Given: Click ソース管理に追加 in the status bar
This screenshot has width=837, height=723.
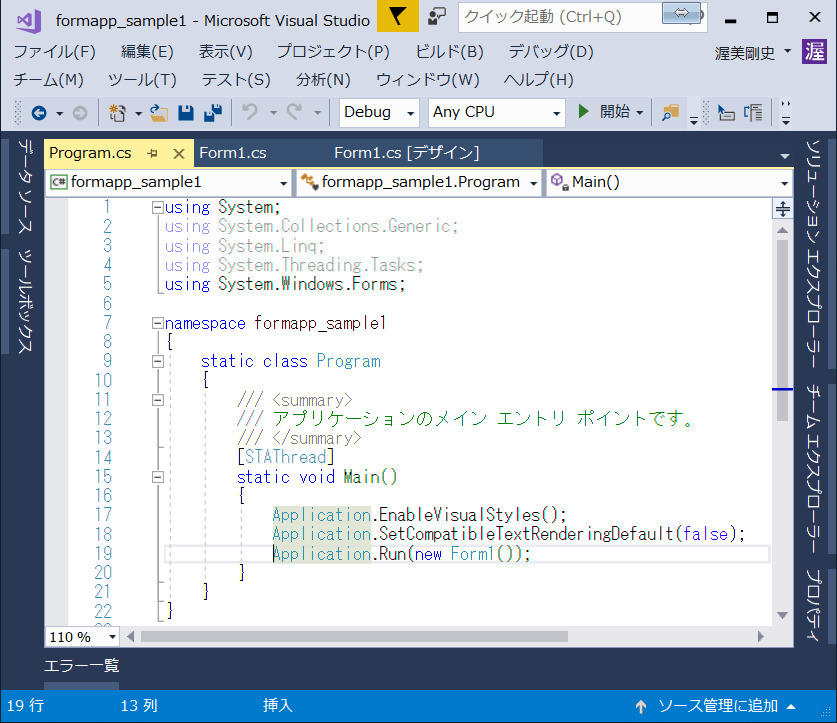Looking at the screenshot, I should pyautogui.click(x=717, y=706).
